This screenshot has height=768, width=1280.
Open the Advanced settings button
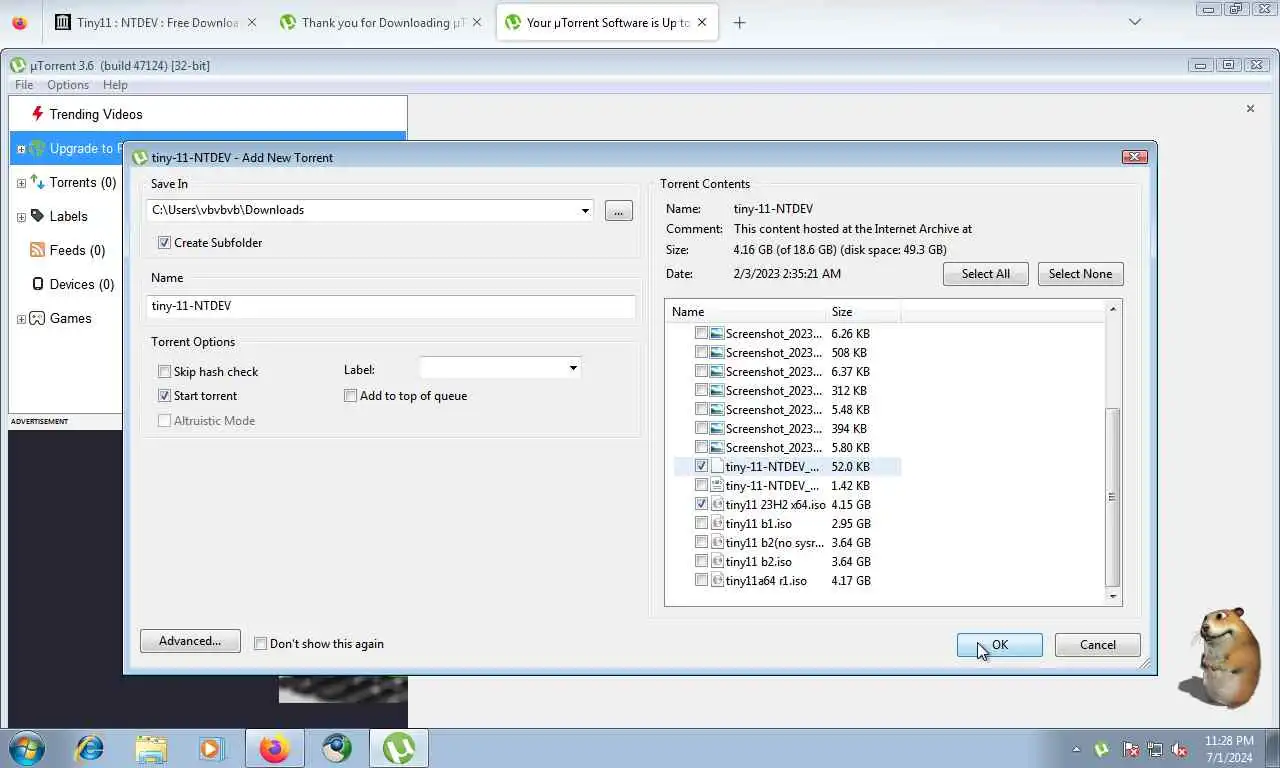coord(190,641)
